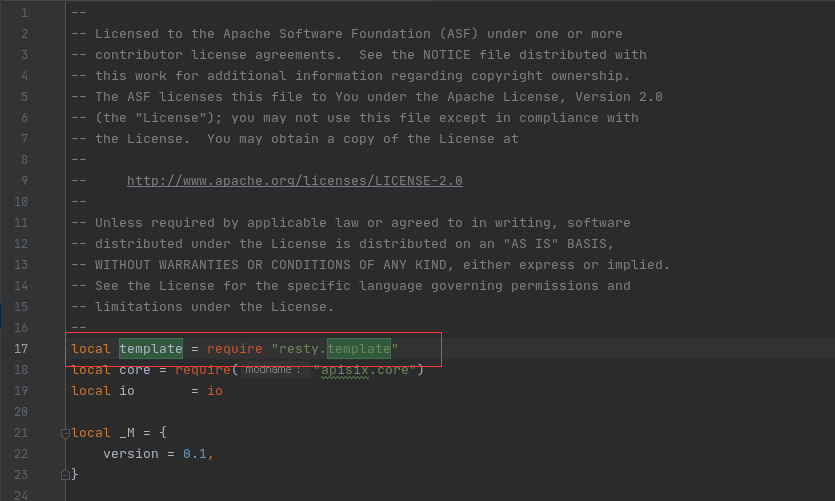This screenshot has width=835, height=501.
Task: Click the "modname :" parameter hint on line 18
Action: point(273,369)
